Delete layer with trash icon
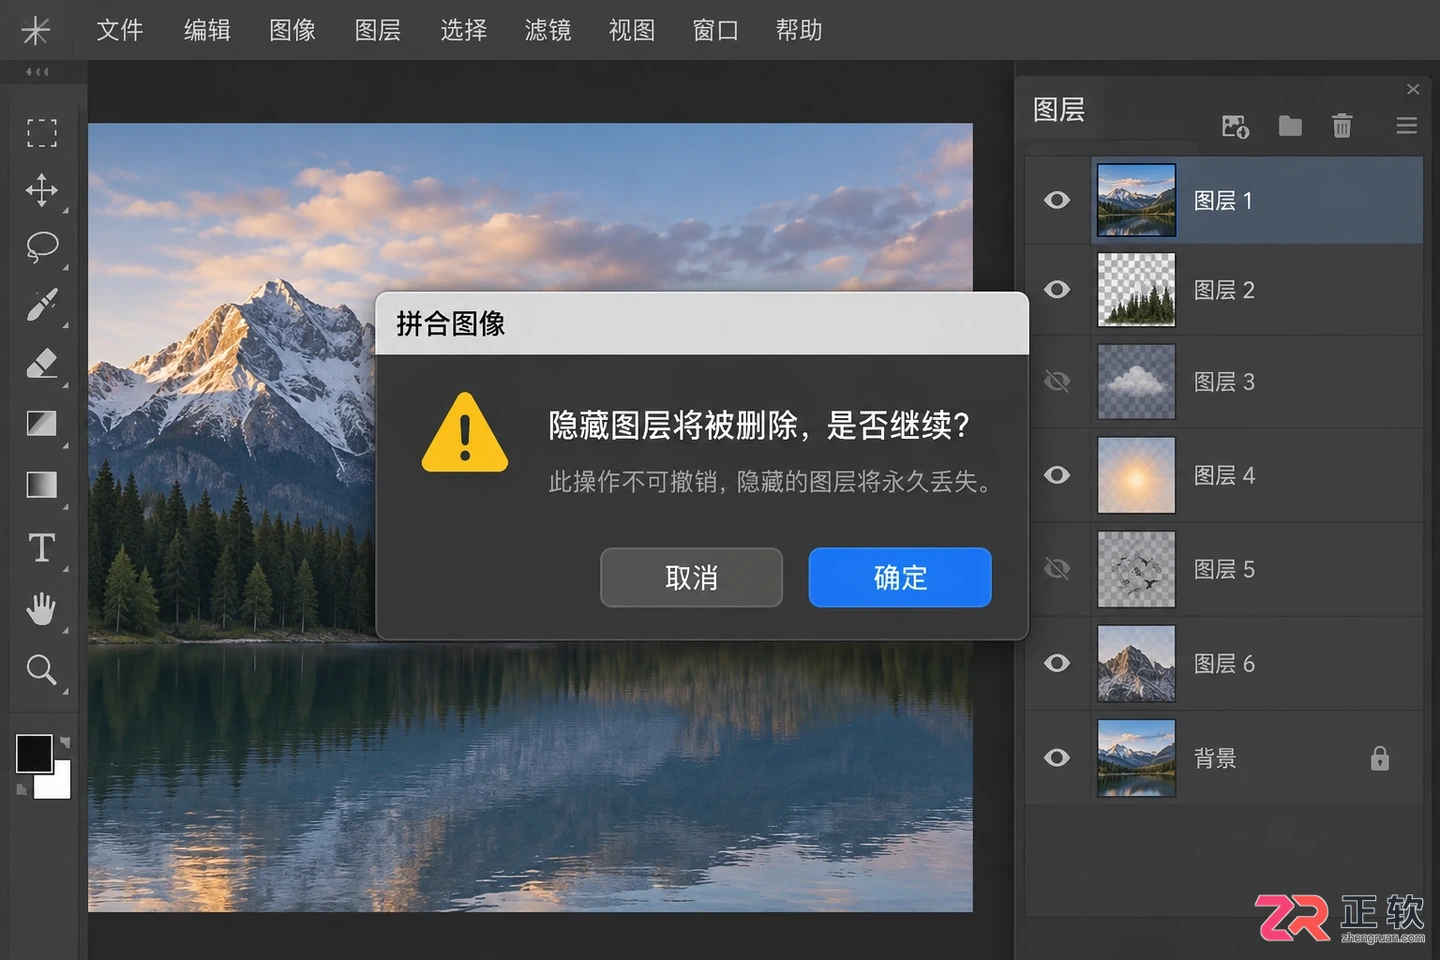 pyautogui.click(x=1342, y=126)
